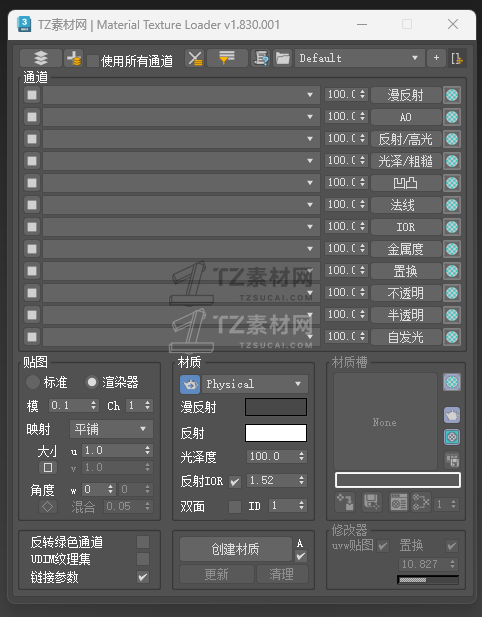Toggle the 漫反射 channel row checkbox
This screenshot has width=482, height=617.
pos(32,95)
